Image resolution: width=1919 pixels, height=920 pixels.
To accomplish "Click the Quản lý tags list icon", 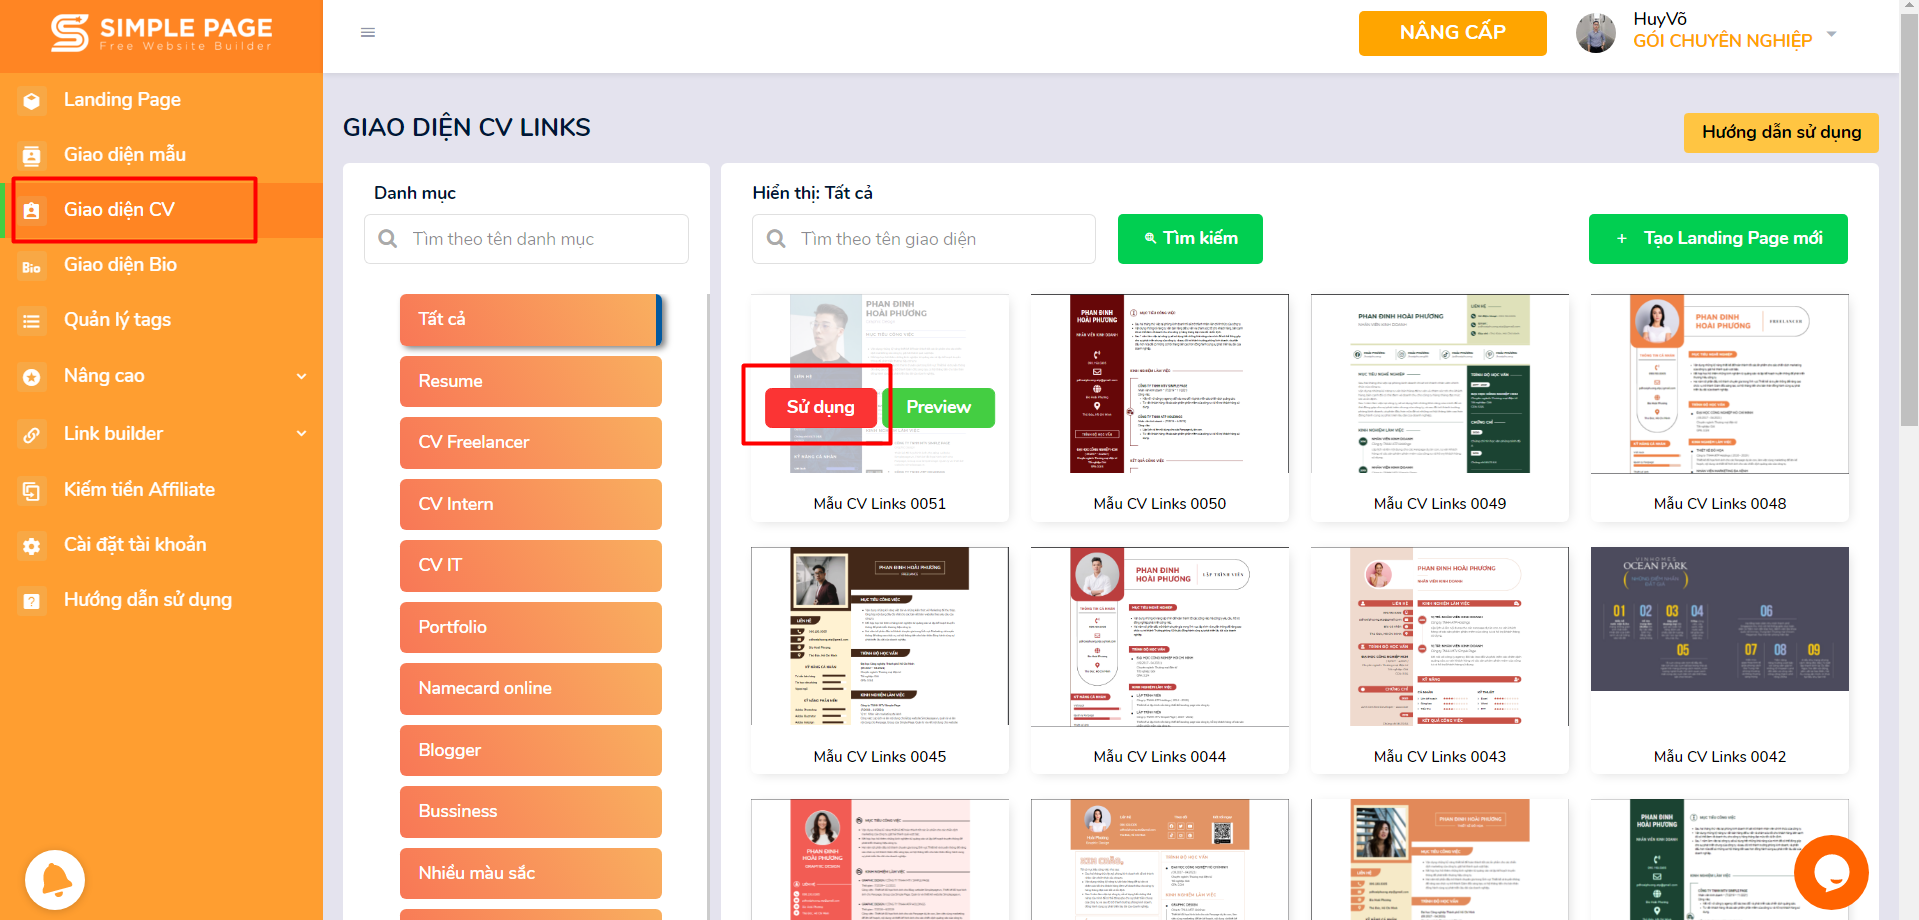I will pos(32,321).
